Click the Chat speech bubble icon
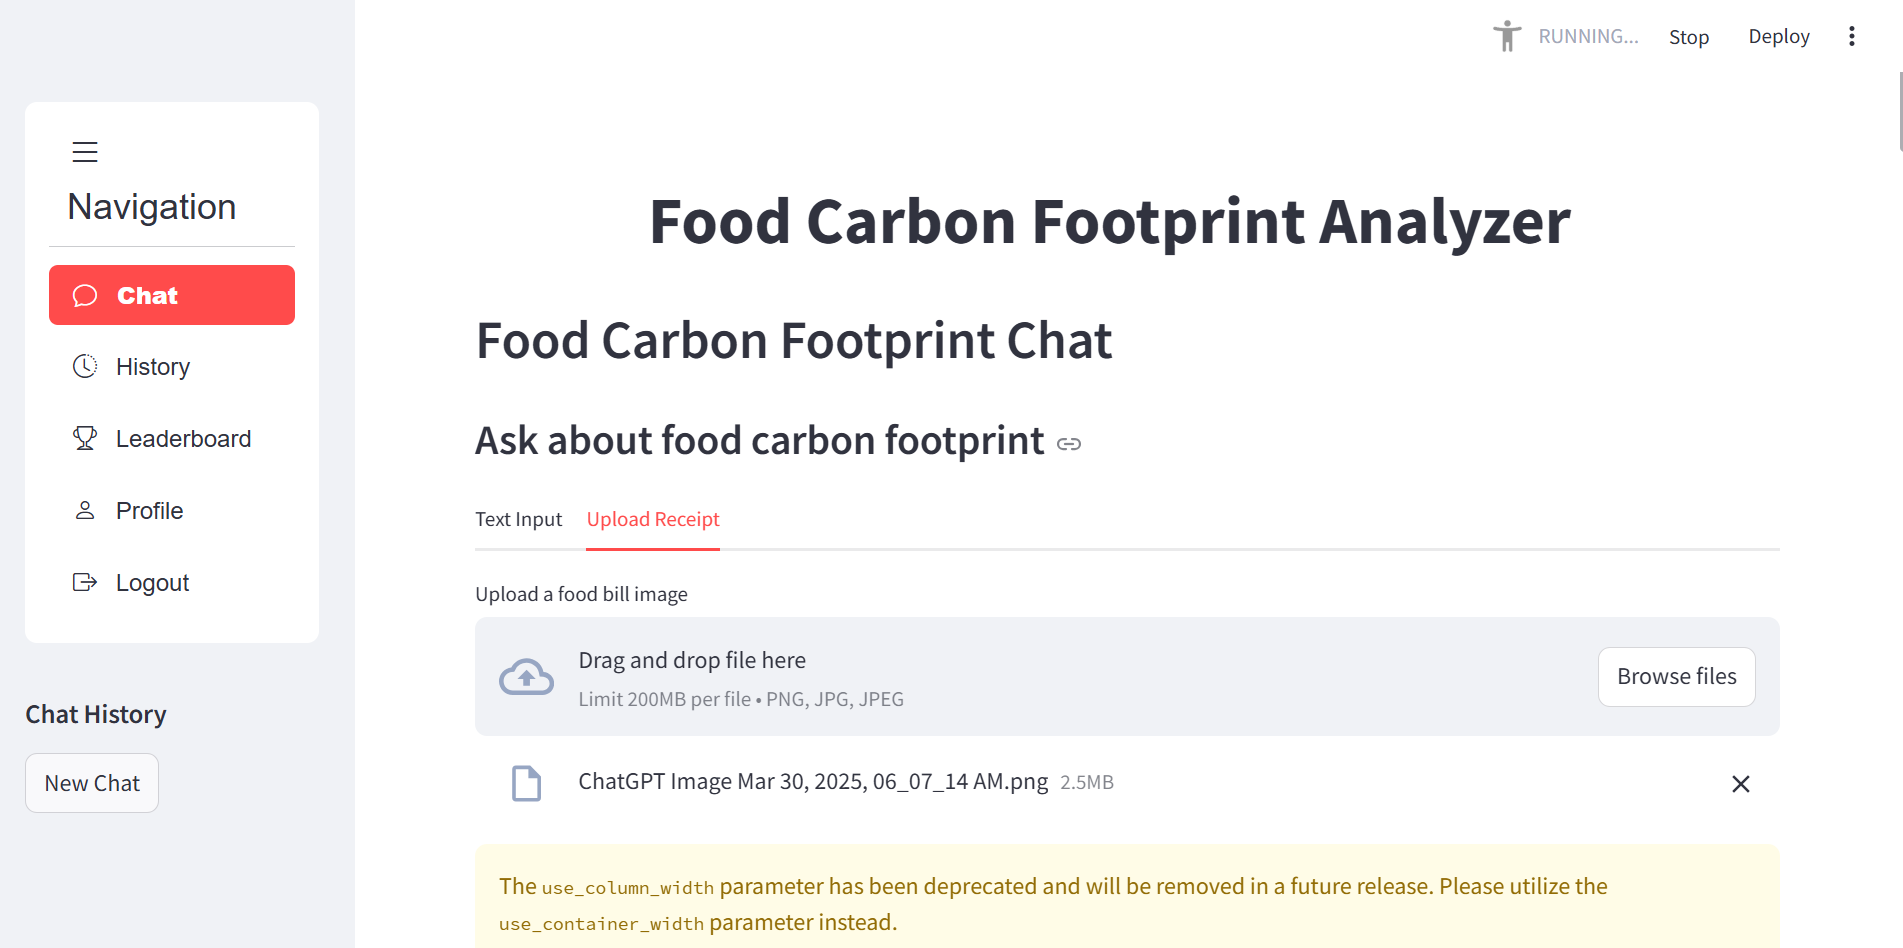The image size is (1903, 948). 85,295
